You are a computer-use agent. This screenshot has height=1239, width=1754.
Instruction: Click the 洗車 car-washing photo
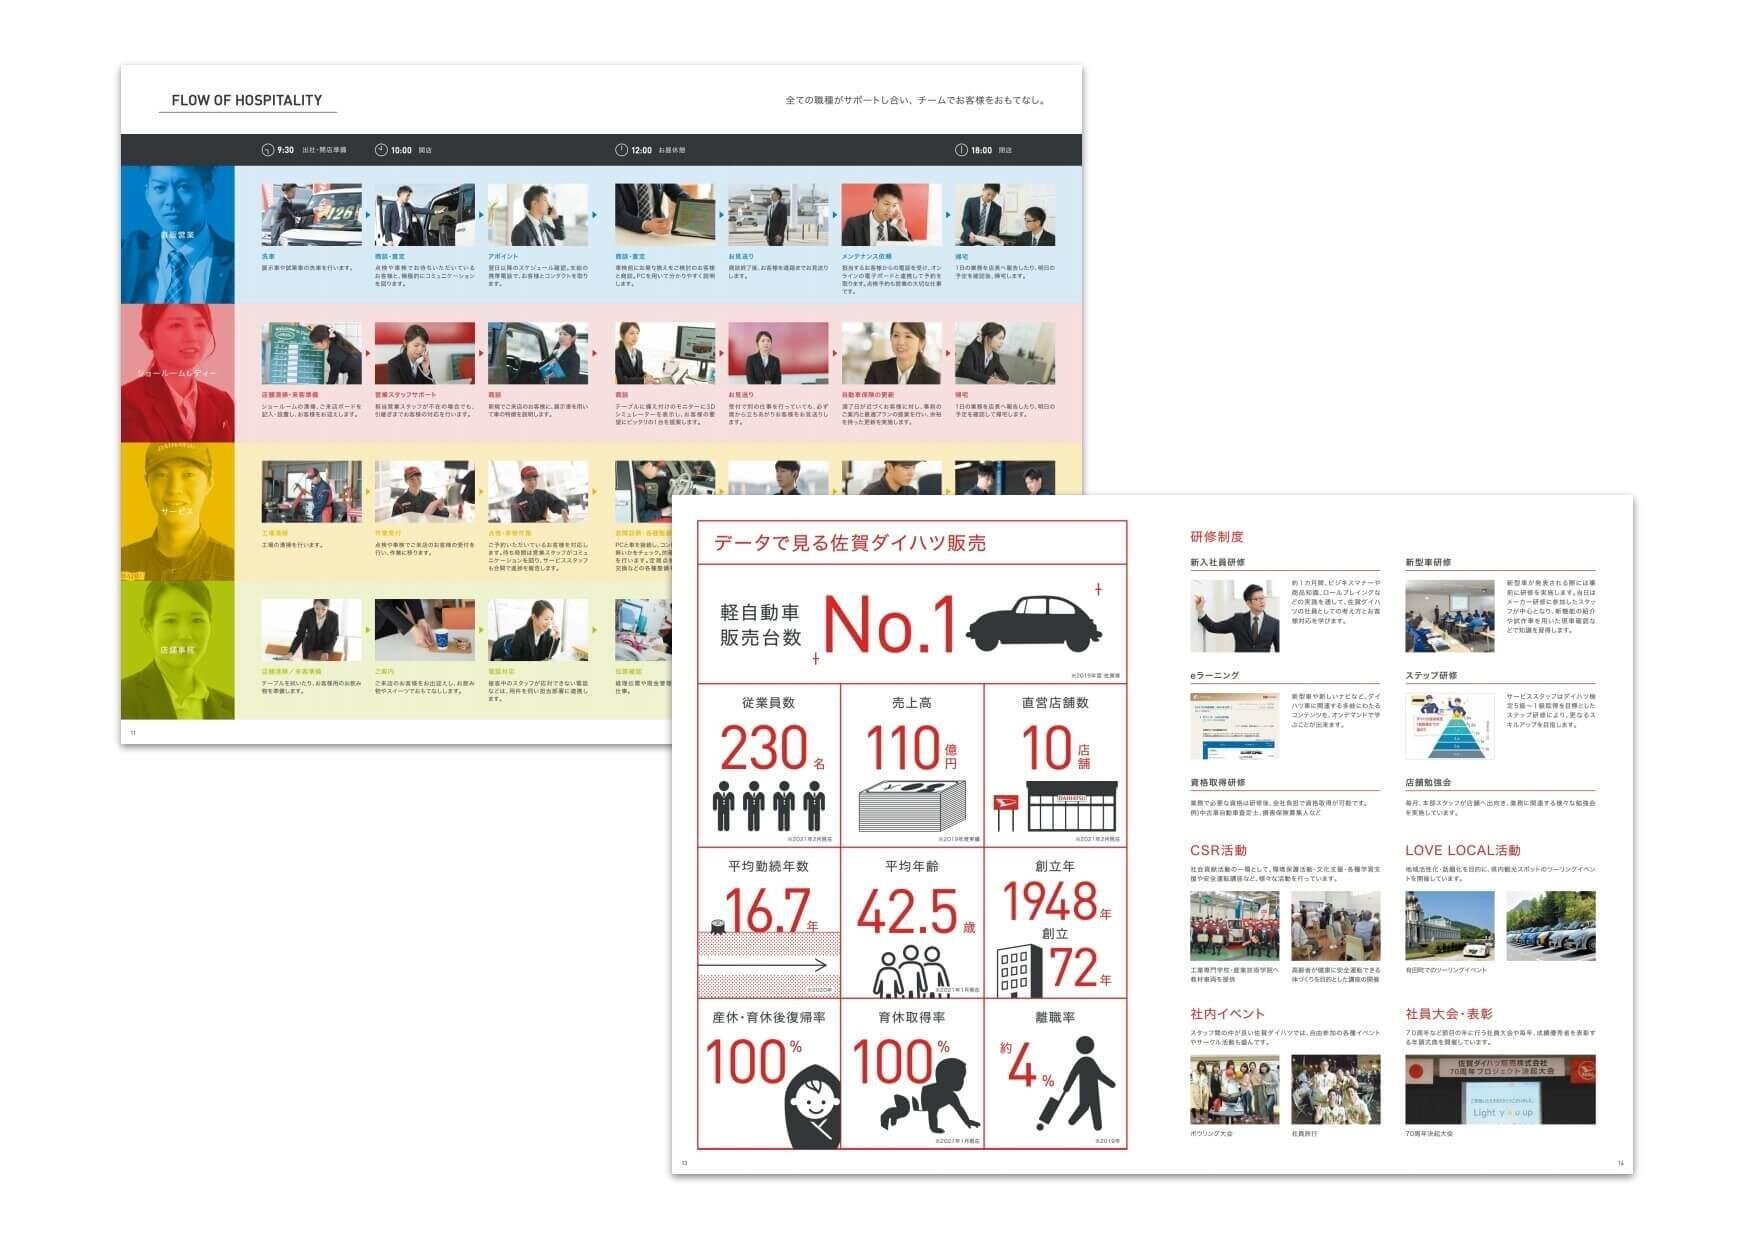click(x=311, y=214)
